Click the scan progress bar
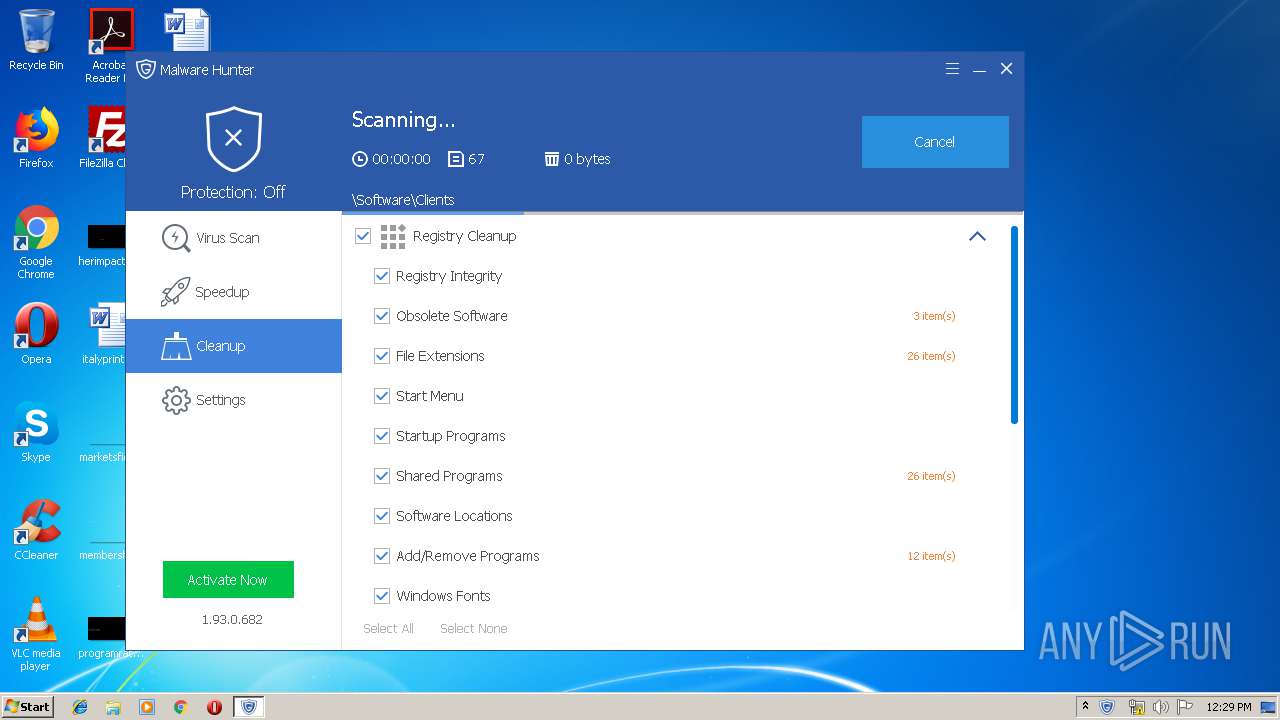 pyautogui.click(x=683, y=212)
